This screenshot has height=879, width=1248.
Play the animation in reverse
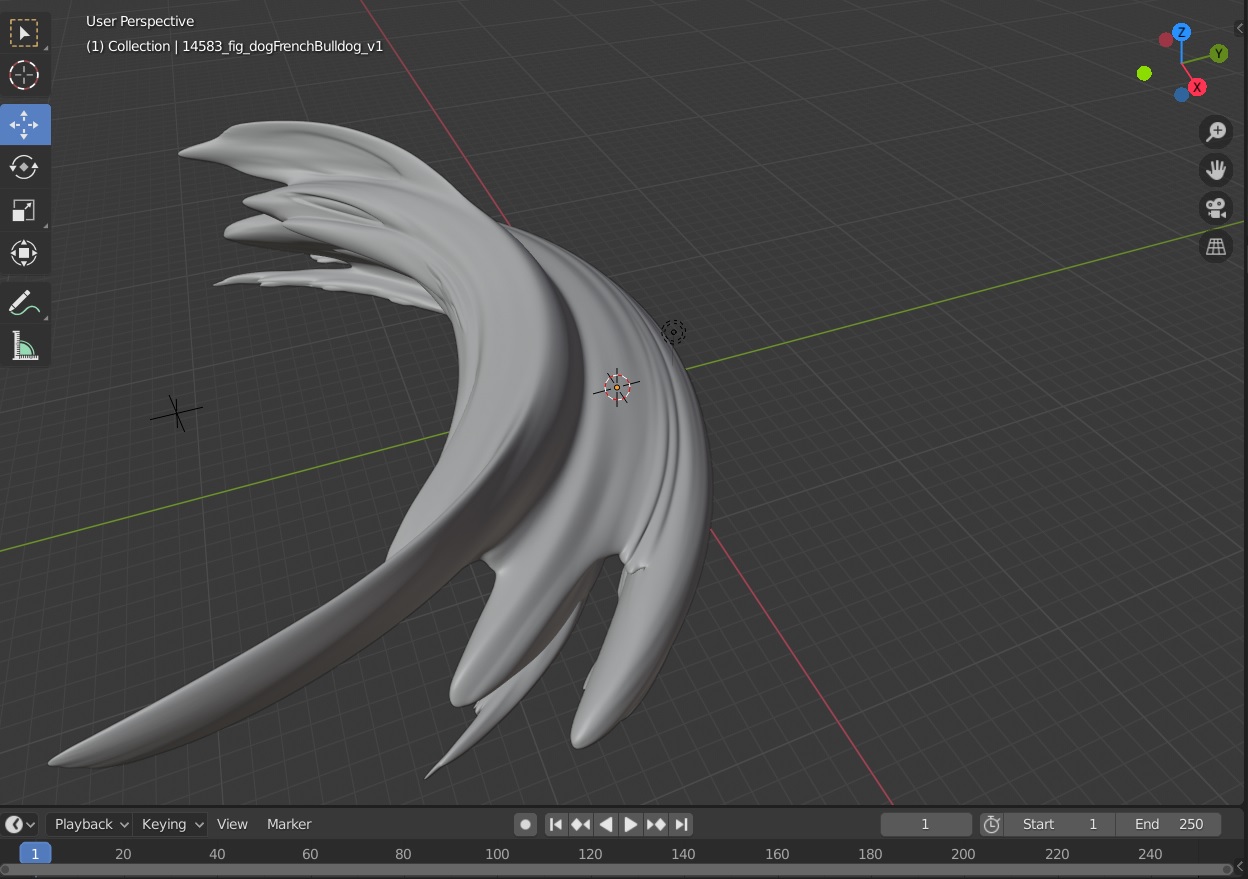[605, 824]
